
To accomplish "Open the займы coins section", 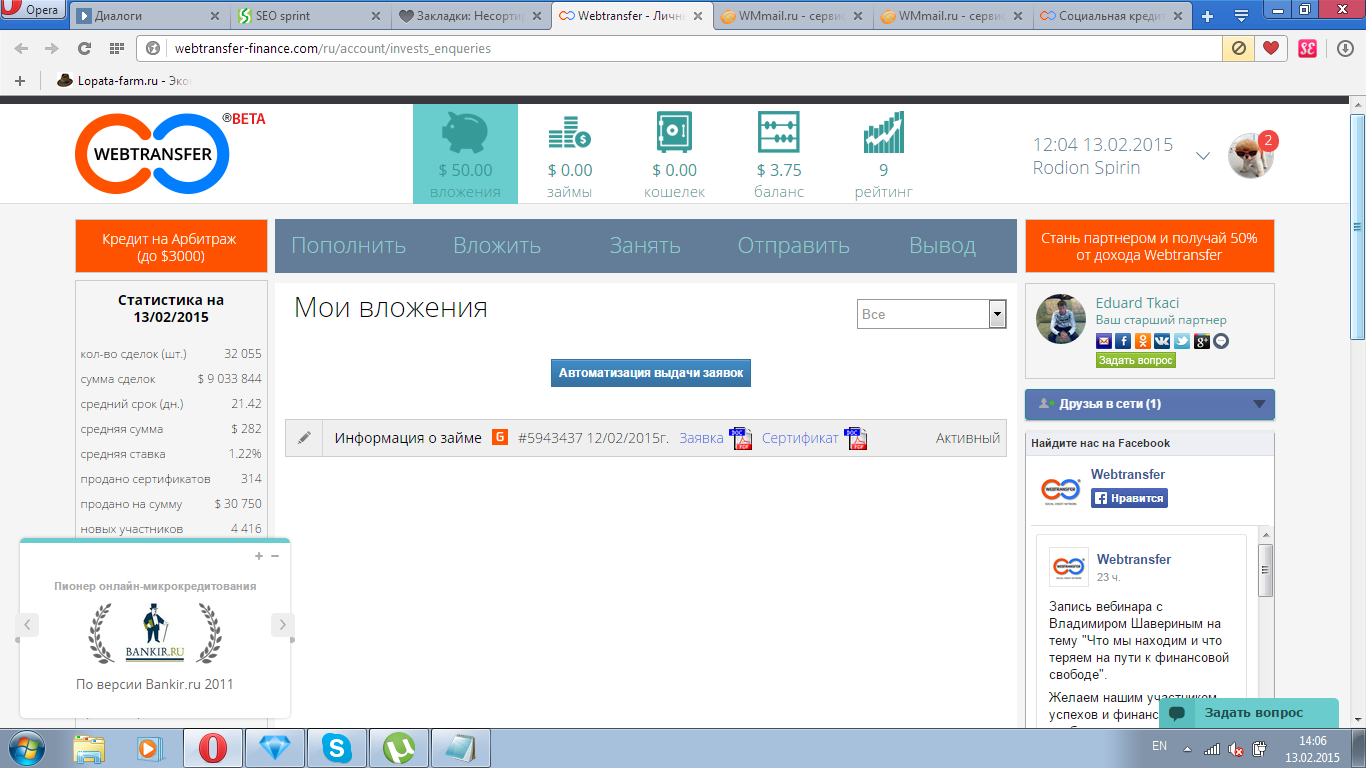I will click(570, 153).
